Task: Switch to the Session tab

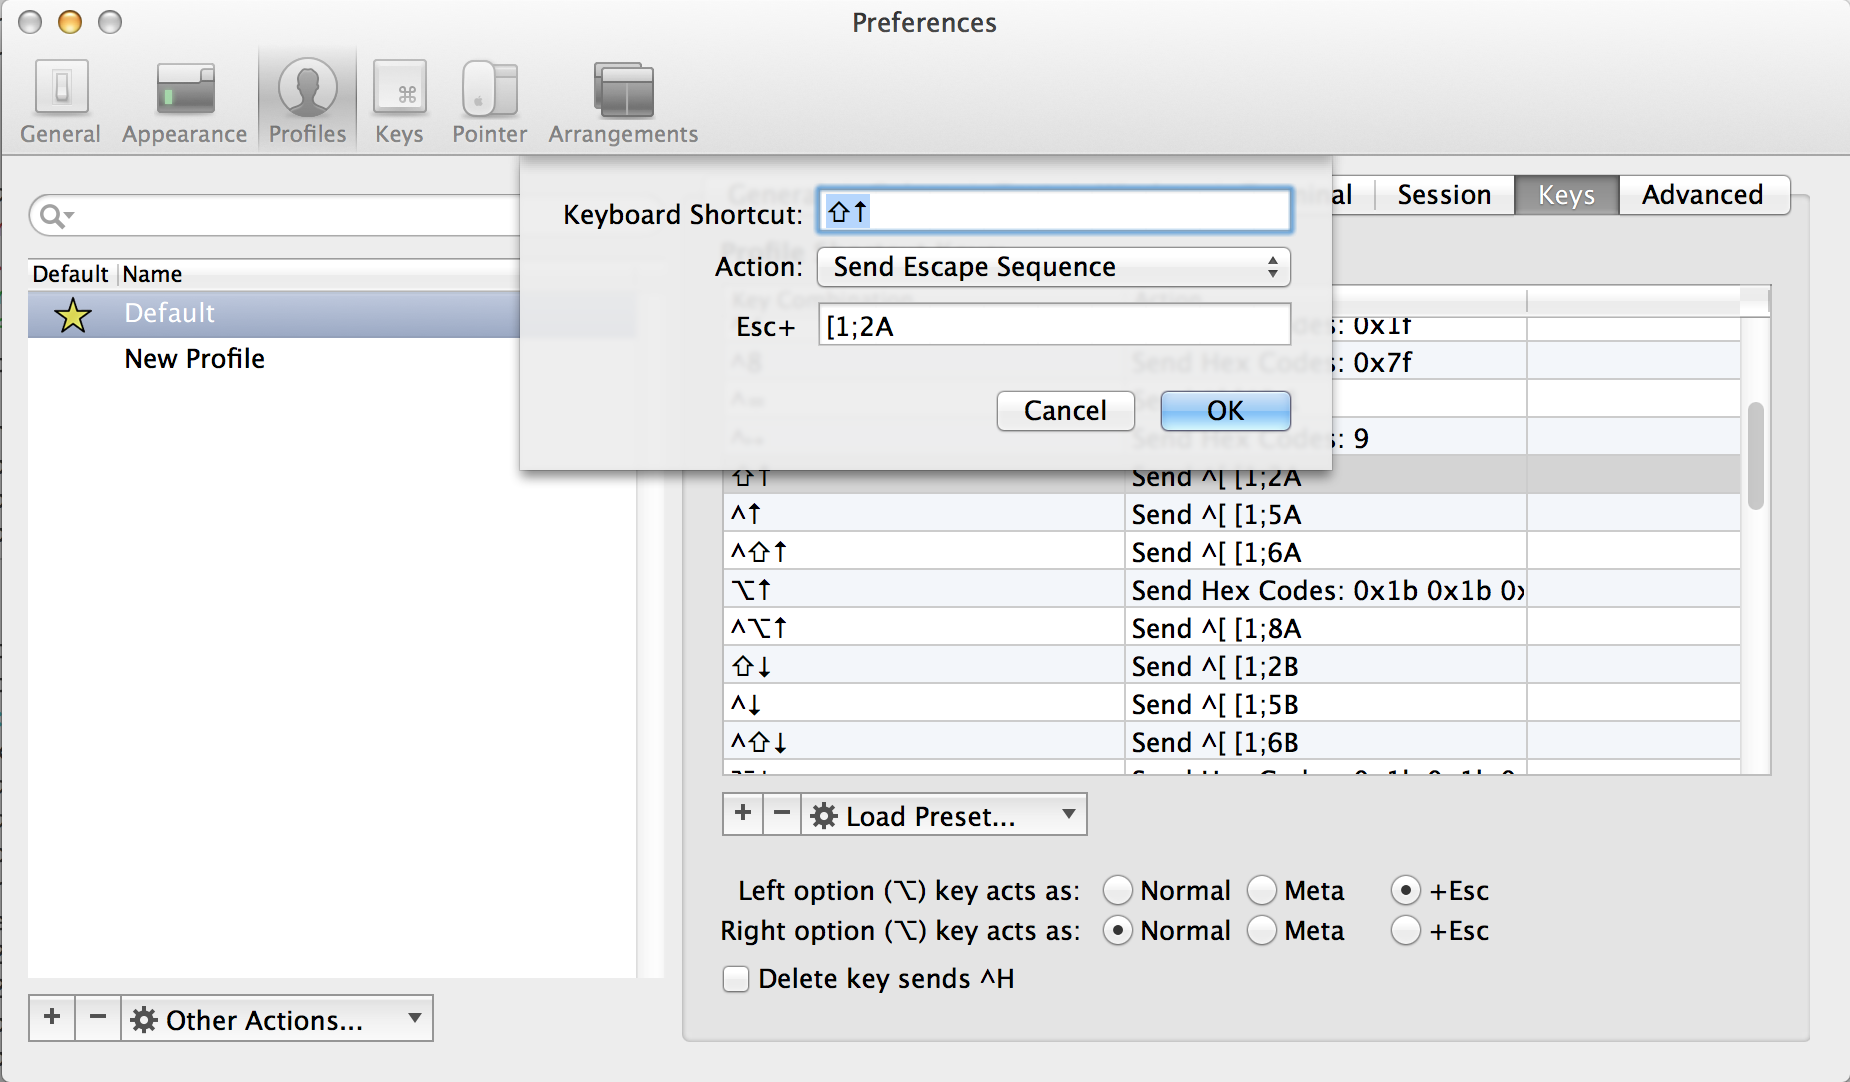Action: coord(1443,195)
